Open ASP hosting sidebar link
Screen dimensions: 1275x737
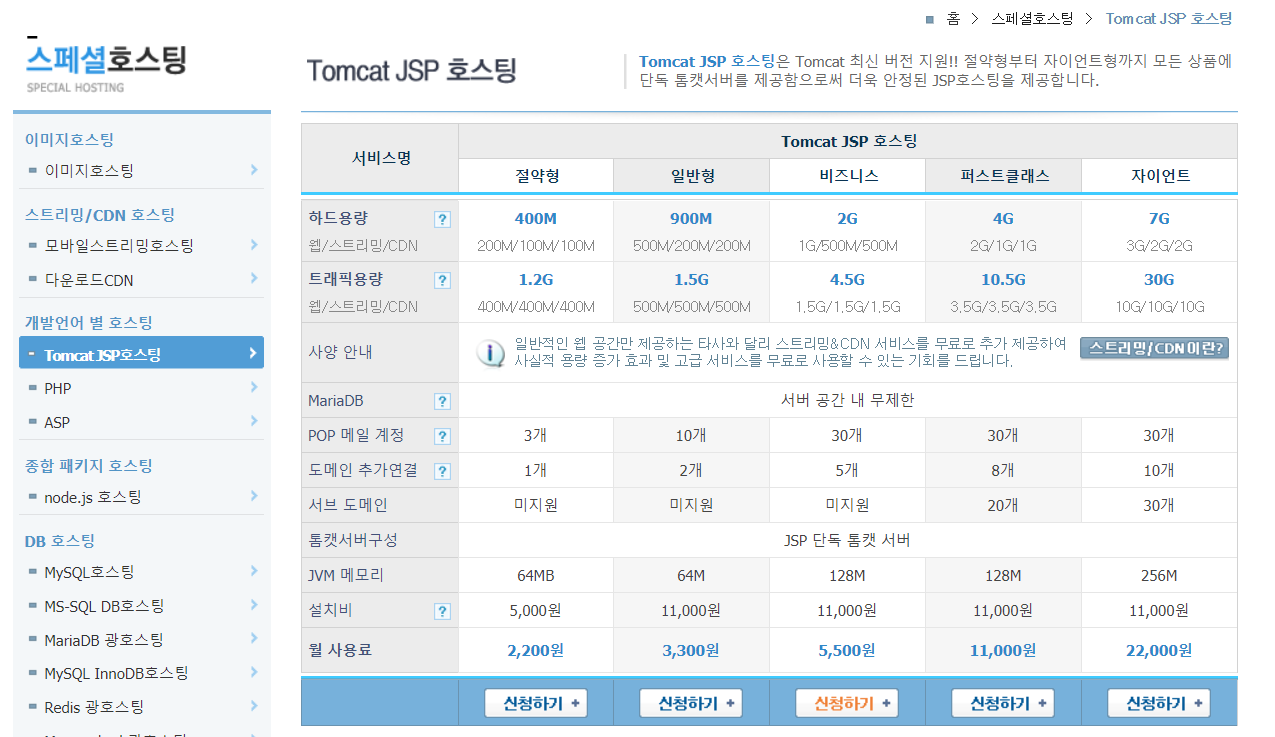tap(57, 423)
